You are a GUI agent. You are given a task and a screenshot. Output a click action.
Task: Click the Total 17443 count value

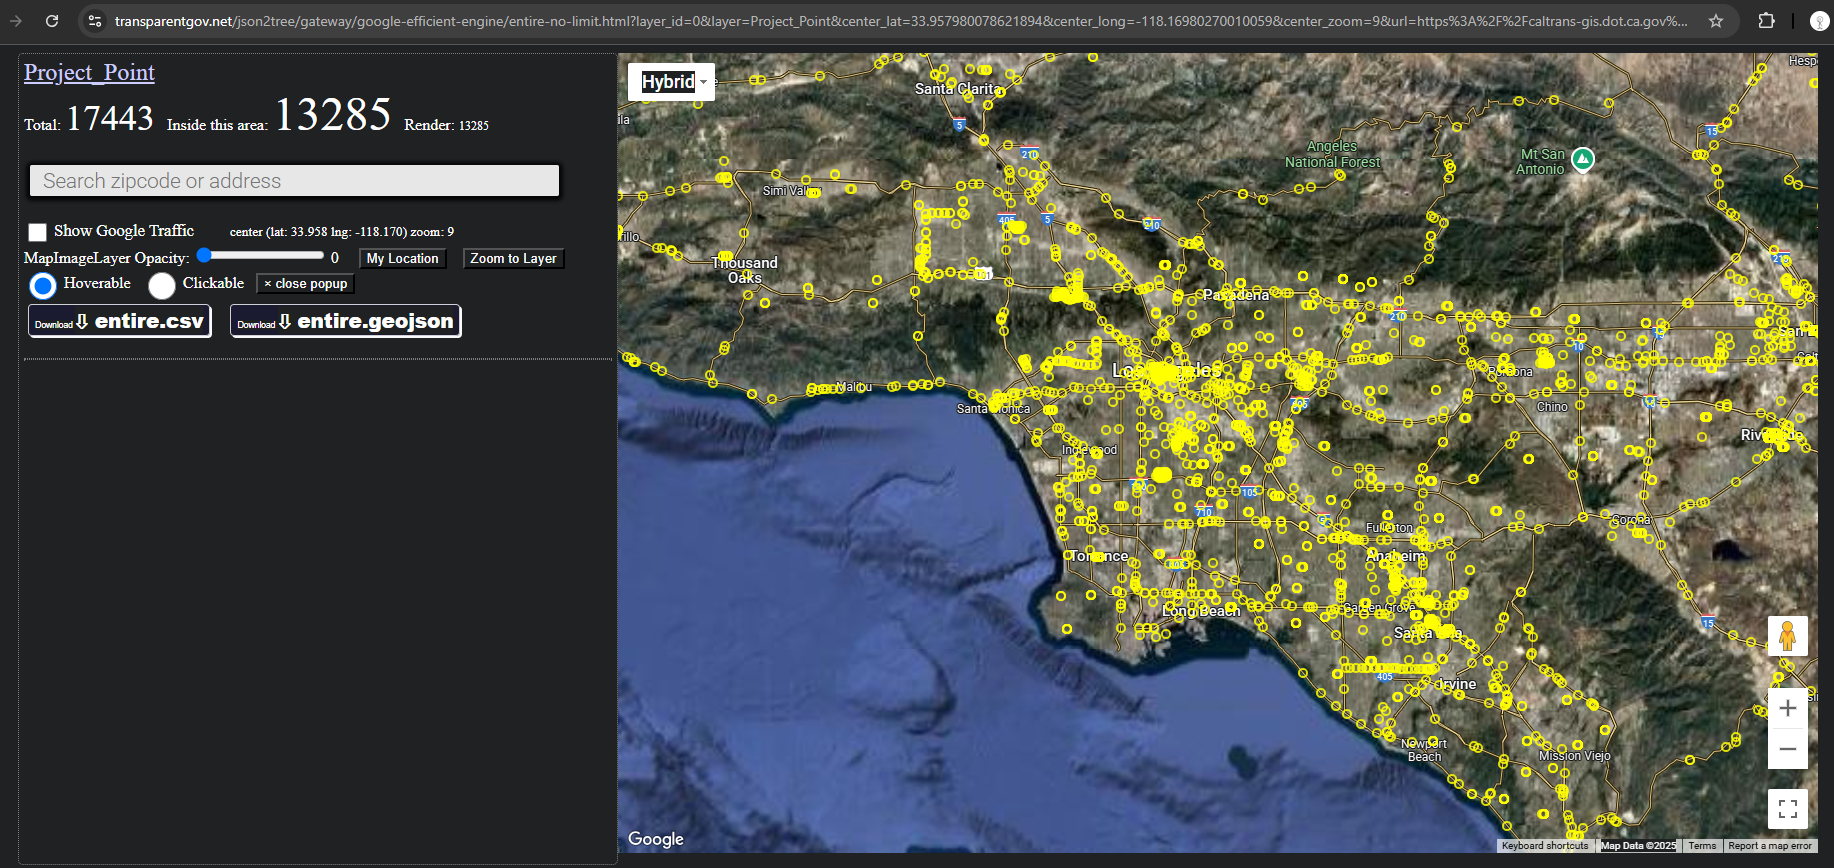pyautogui.click(x=109, y=118)
